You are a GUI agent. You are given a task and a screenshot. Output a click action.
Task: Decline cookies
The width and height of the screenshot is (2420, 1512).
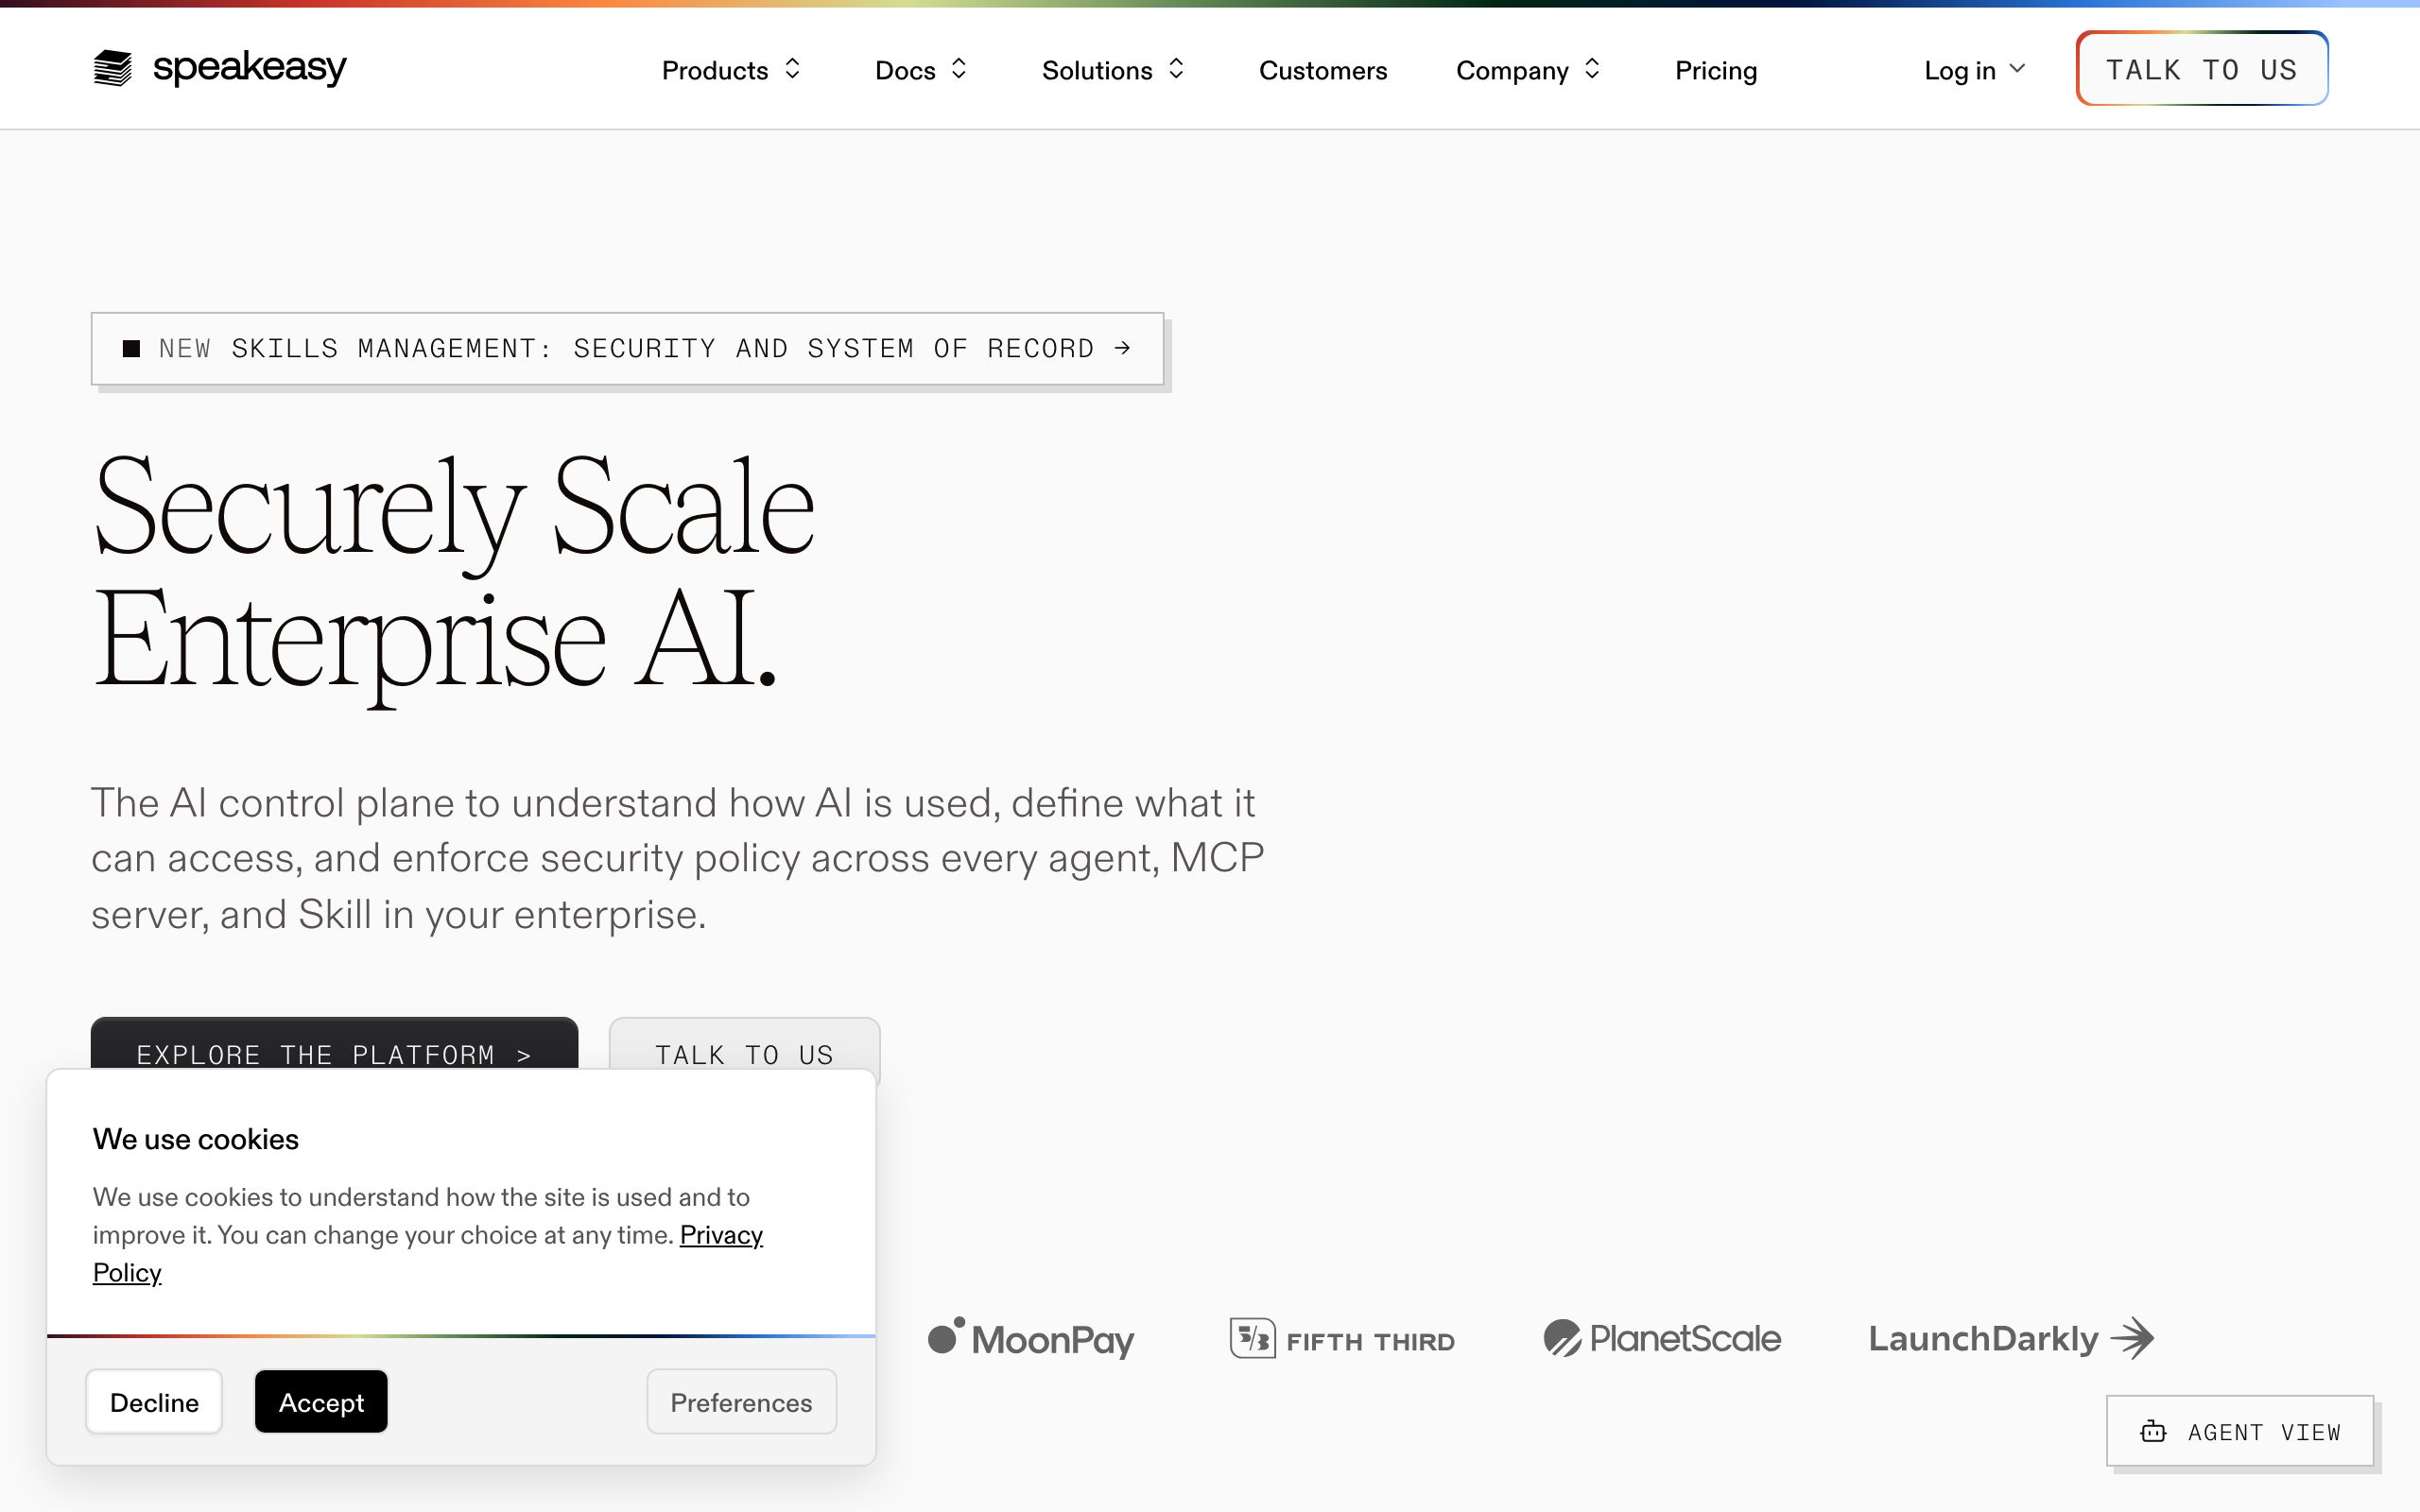[154, 1402]
